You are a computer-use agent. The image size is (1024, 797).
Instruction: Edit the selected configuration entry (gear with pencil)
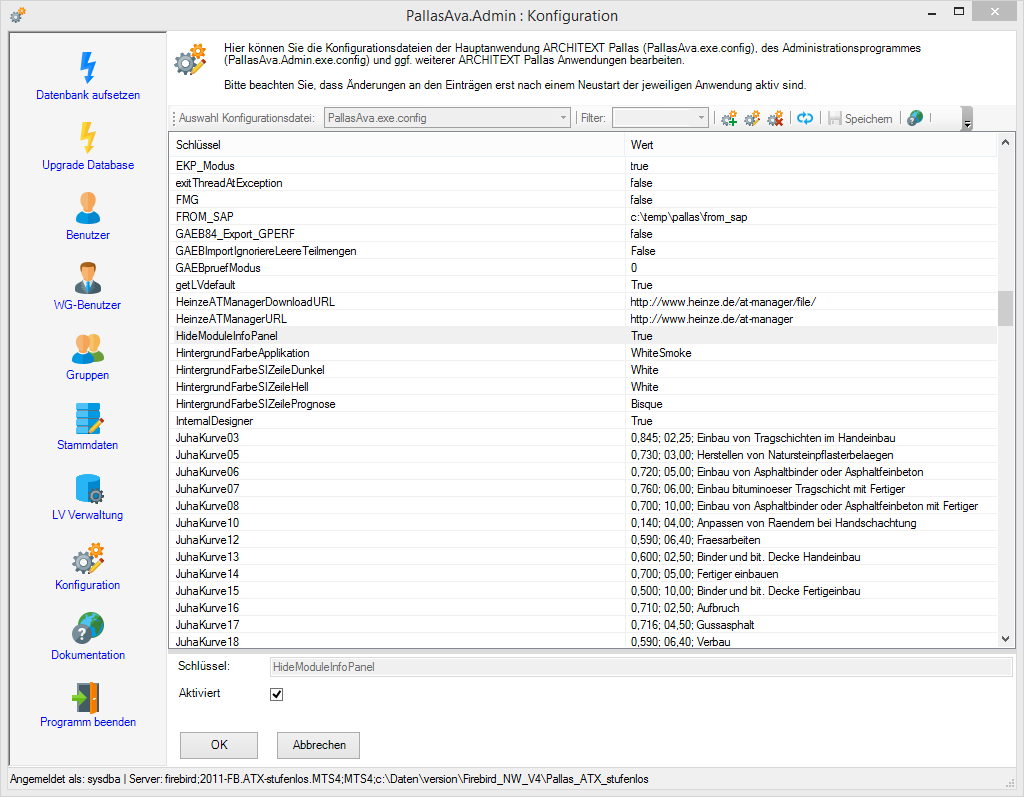(x=752, y=118)
